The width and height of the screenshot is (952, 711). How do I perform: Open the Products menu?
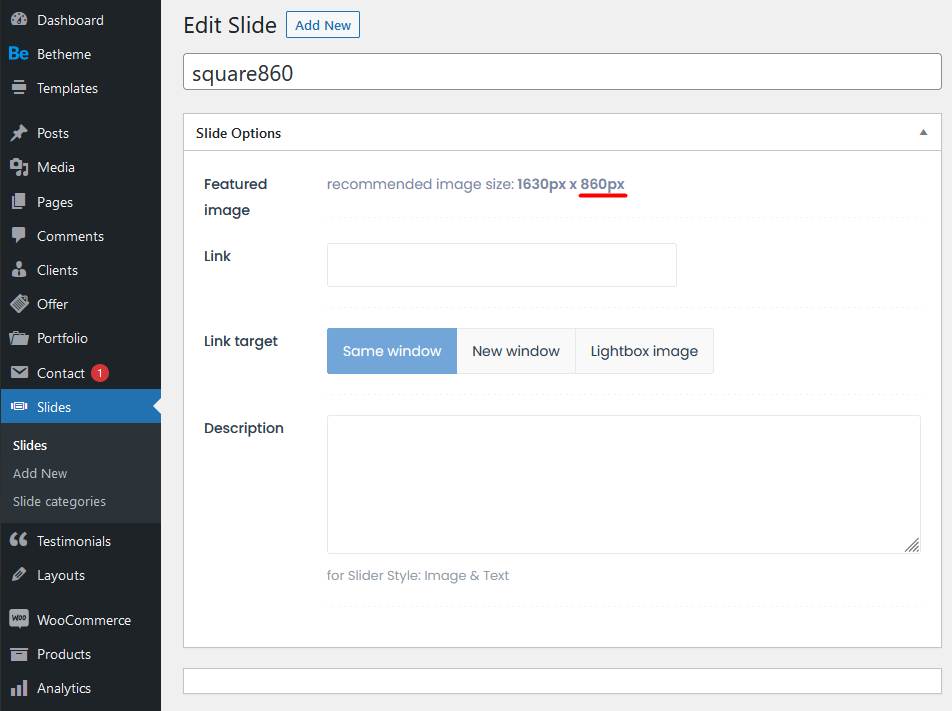[64, 654]
